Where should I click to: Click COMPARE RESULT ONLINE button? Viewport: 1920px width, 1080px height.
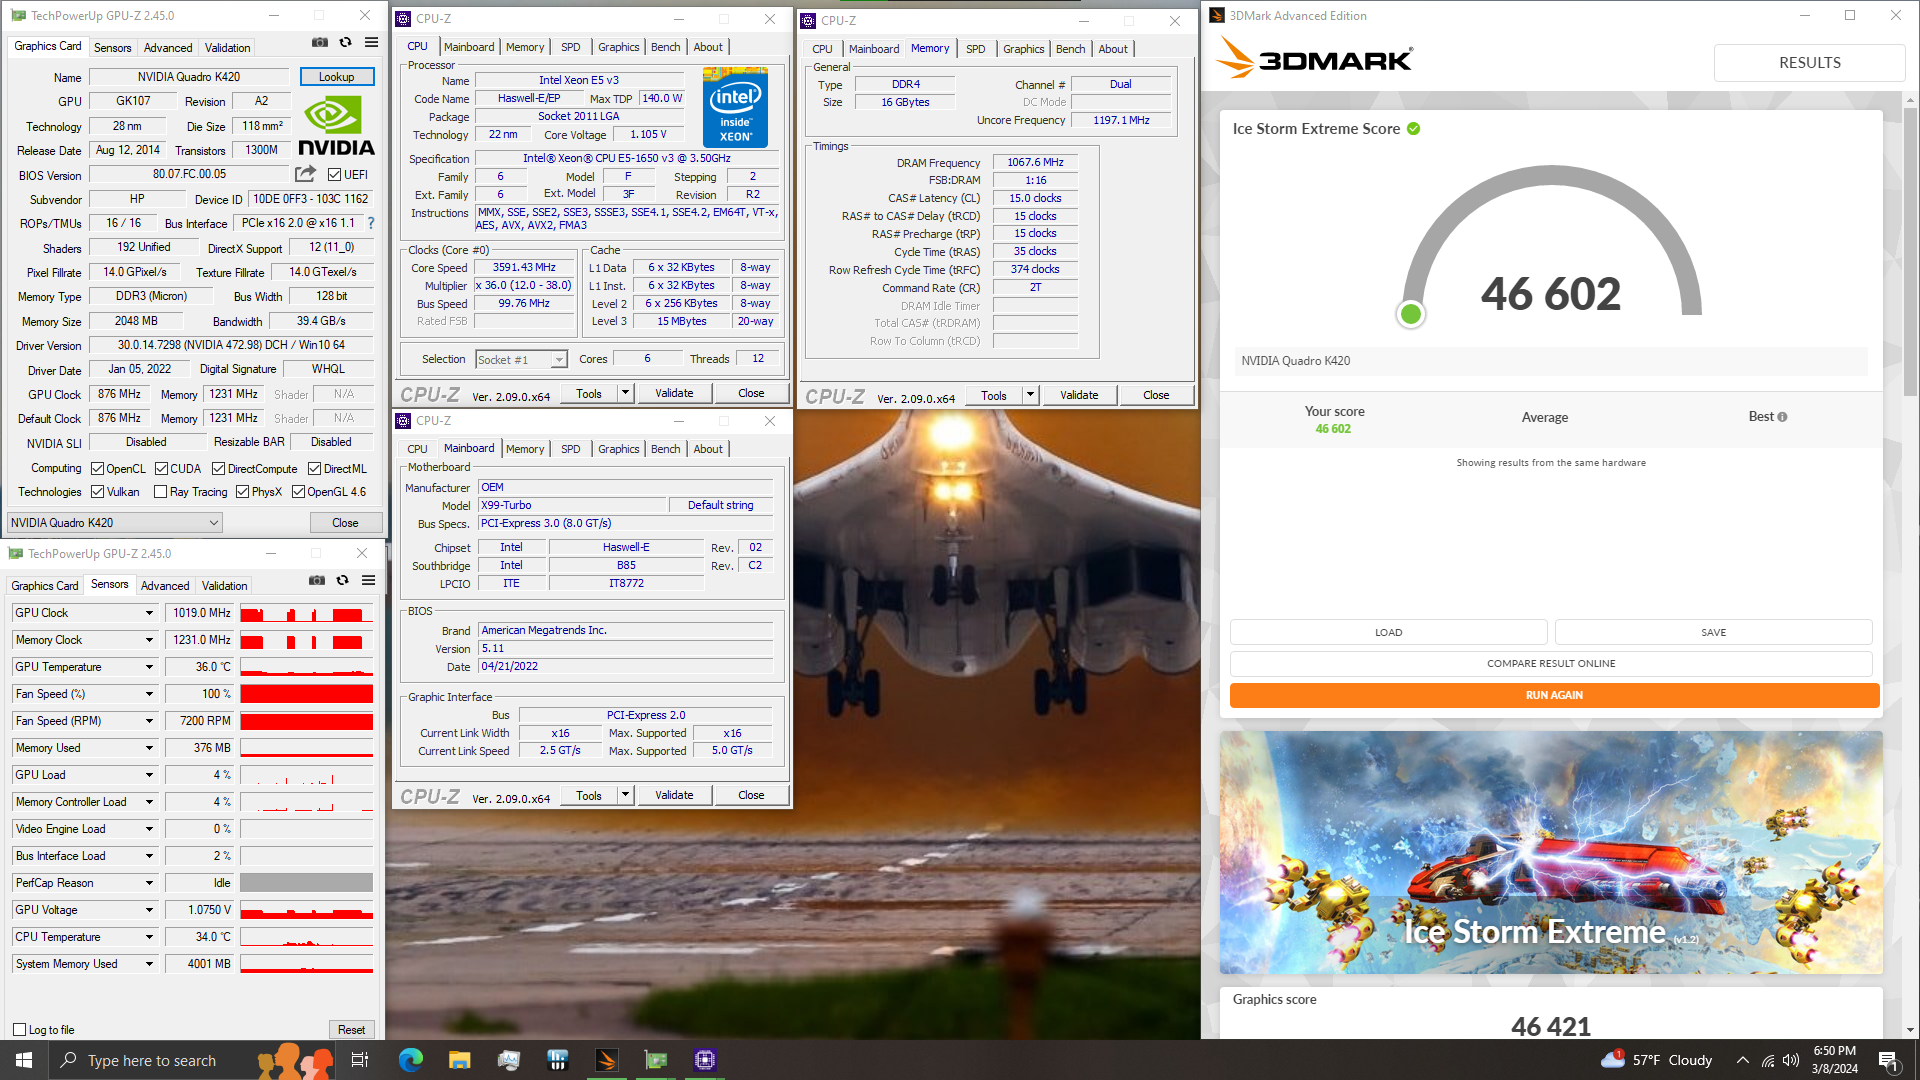[x=1551, y=663]
